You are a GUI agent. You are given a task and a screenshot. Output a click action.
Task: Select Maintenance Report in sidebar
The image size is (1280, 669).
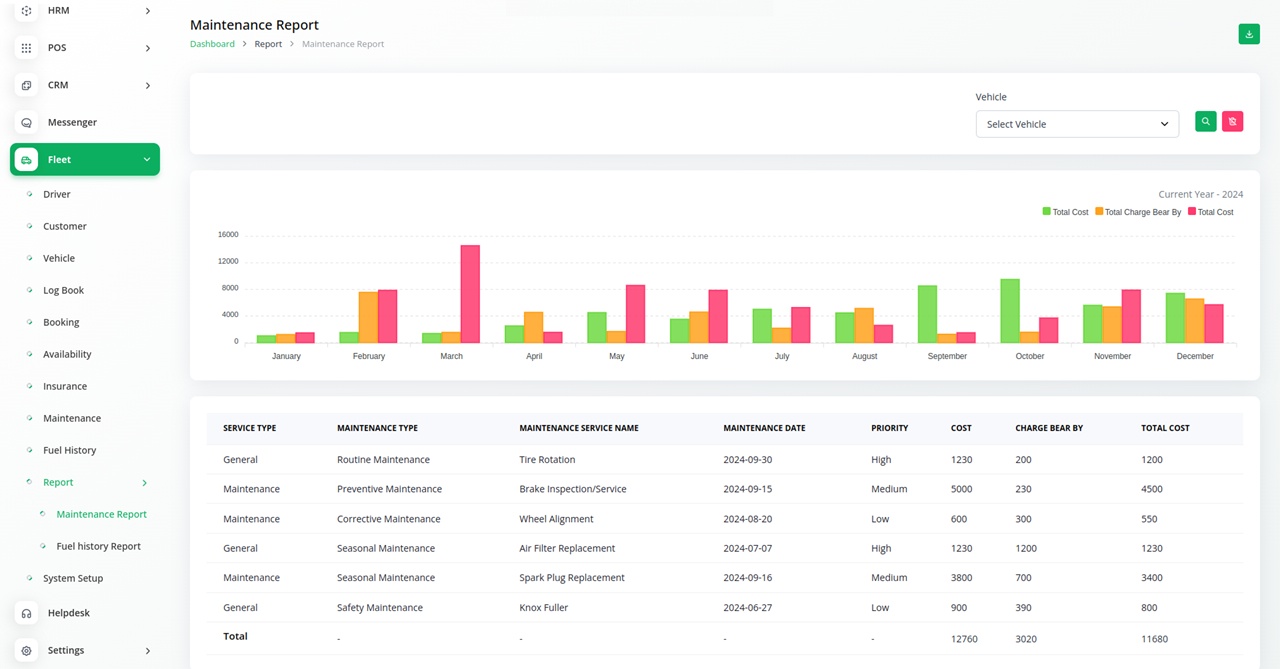click(102, 514)
